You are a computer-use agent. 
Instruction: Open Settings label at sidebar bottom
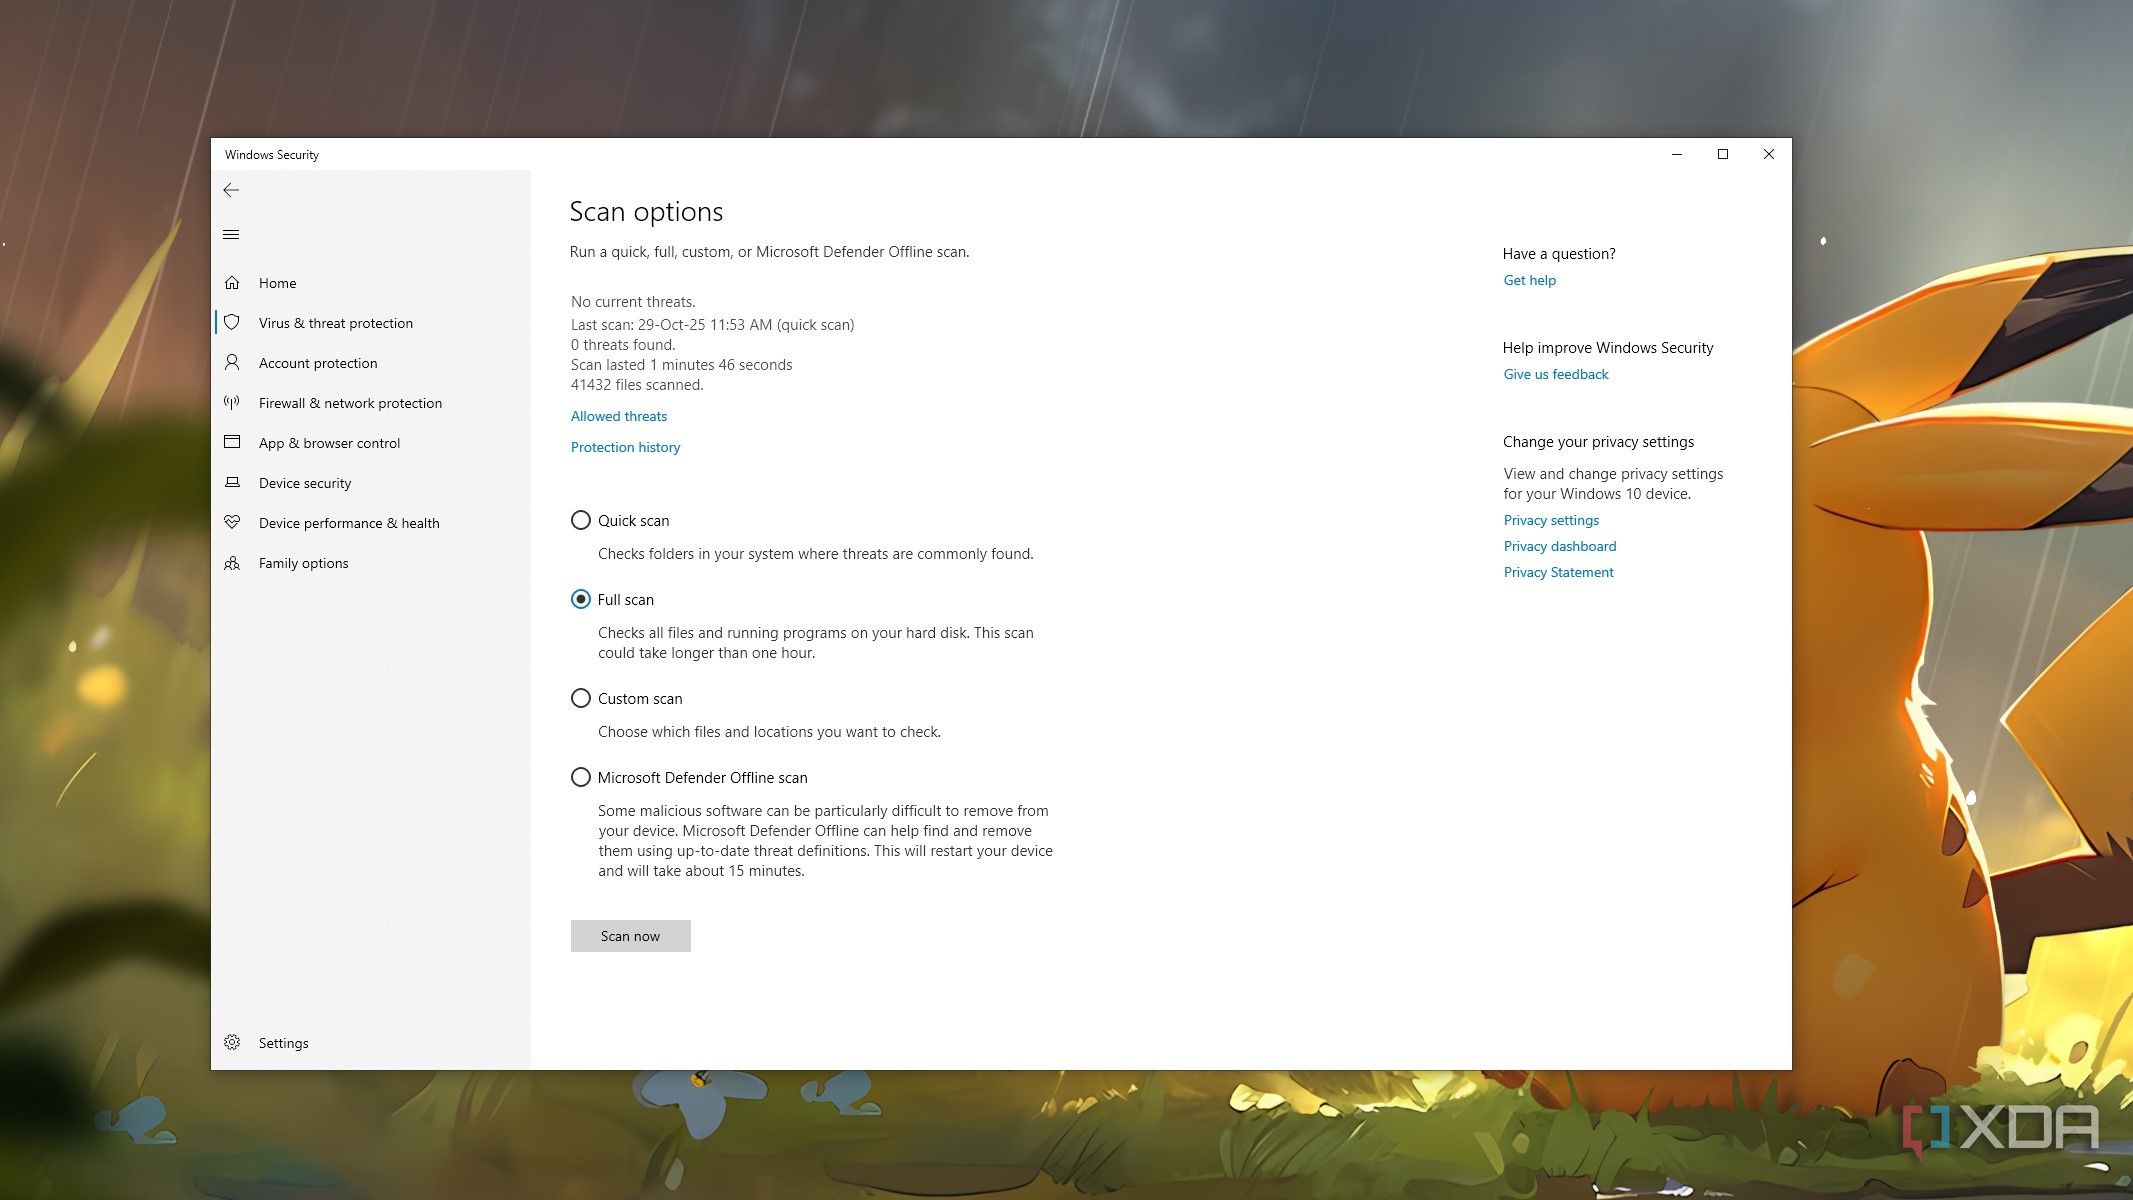pyautogui.click(x=283, y=1043)
